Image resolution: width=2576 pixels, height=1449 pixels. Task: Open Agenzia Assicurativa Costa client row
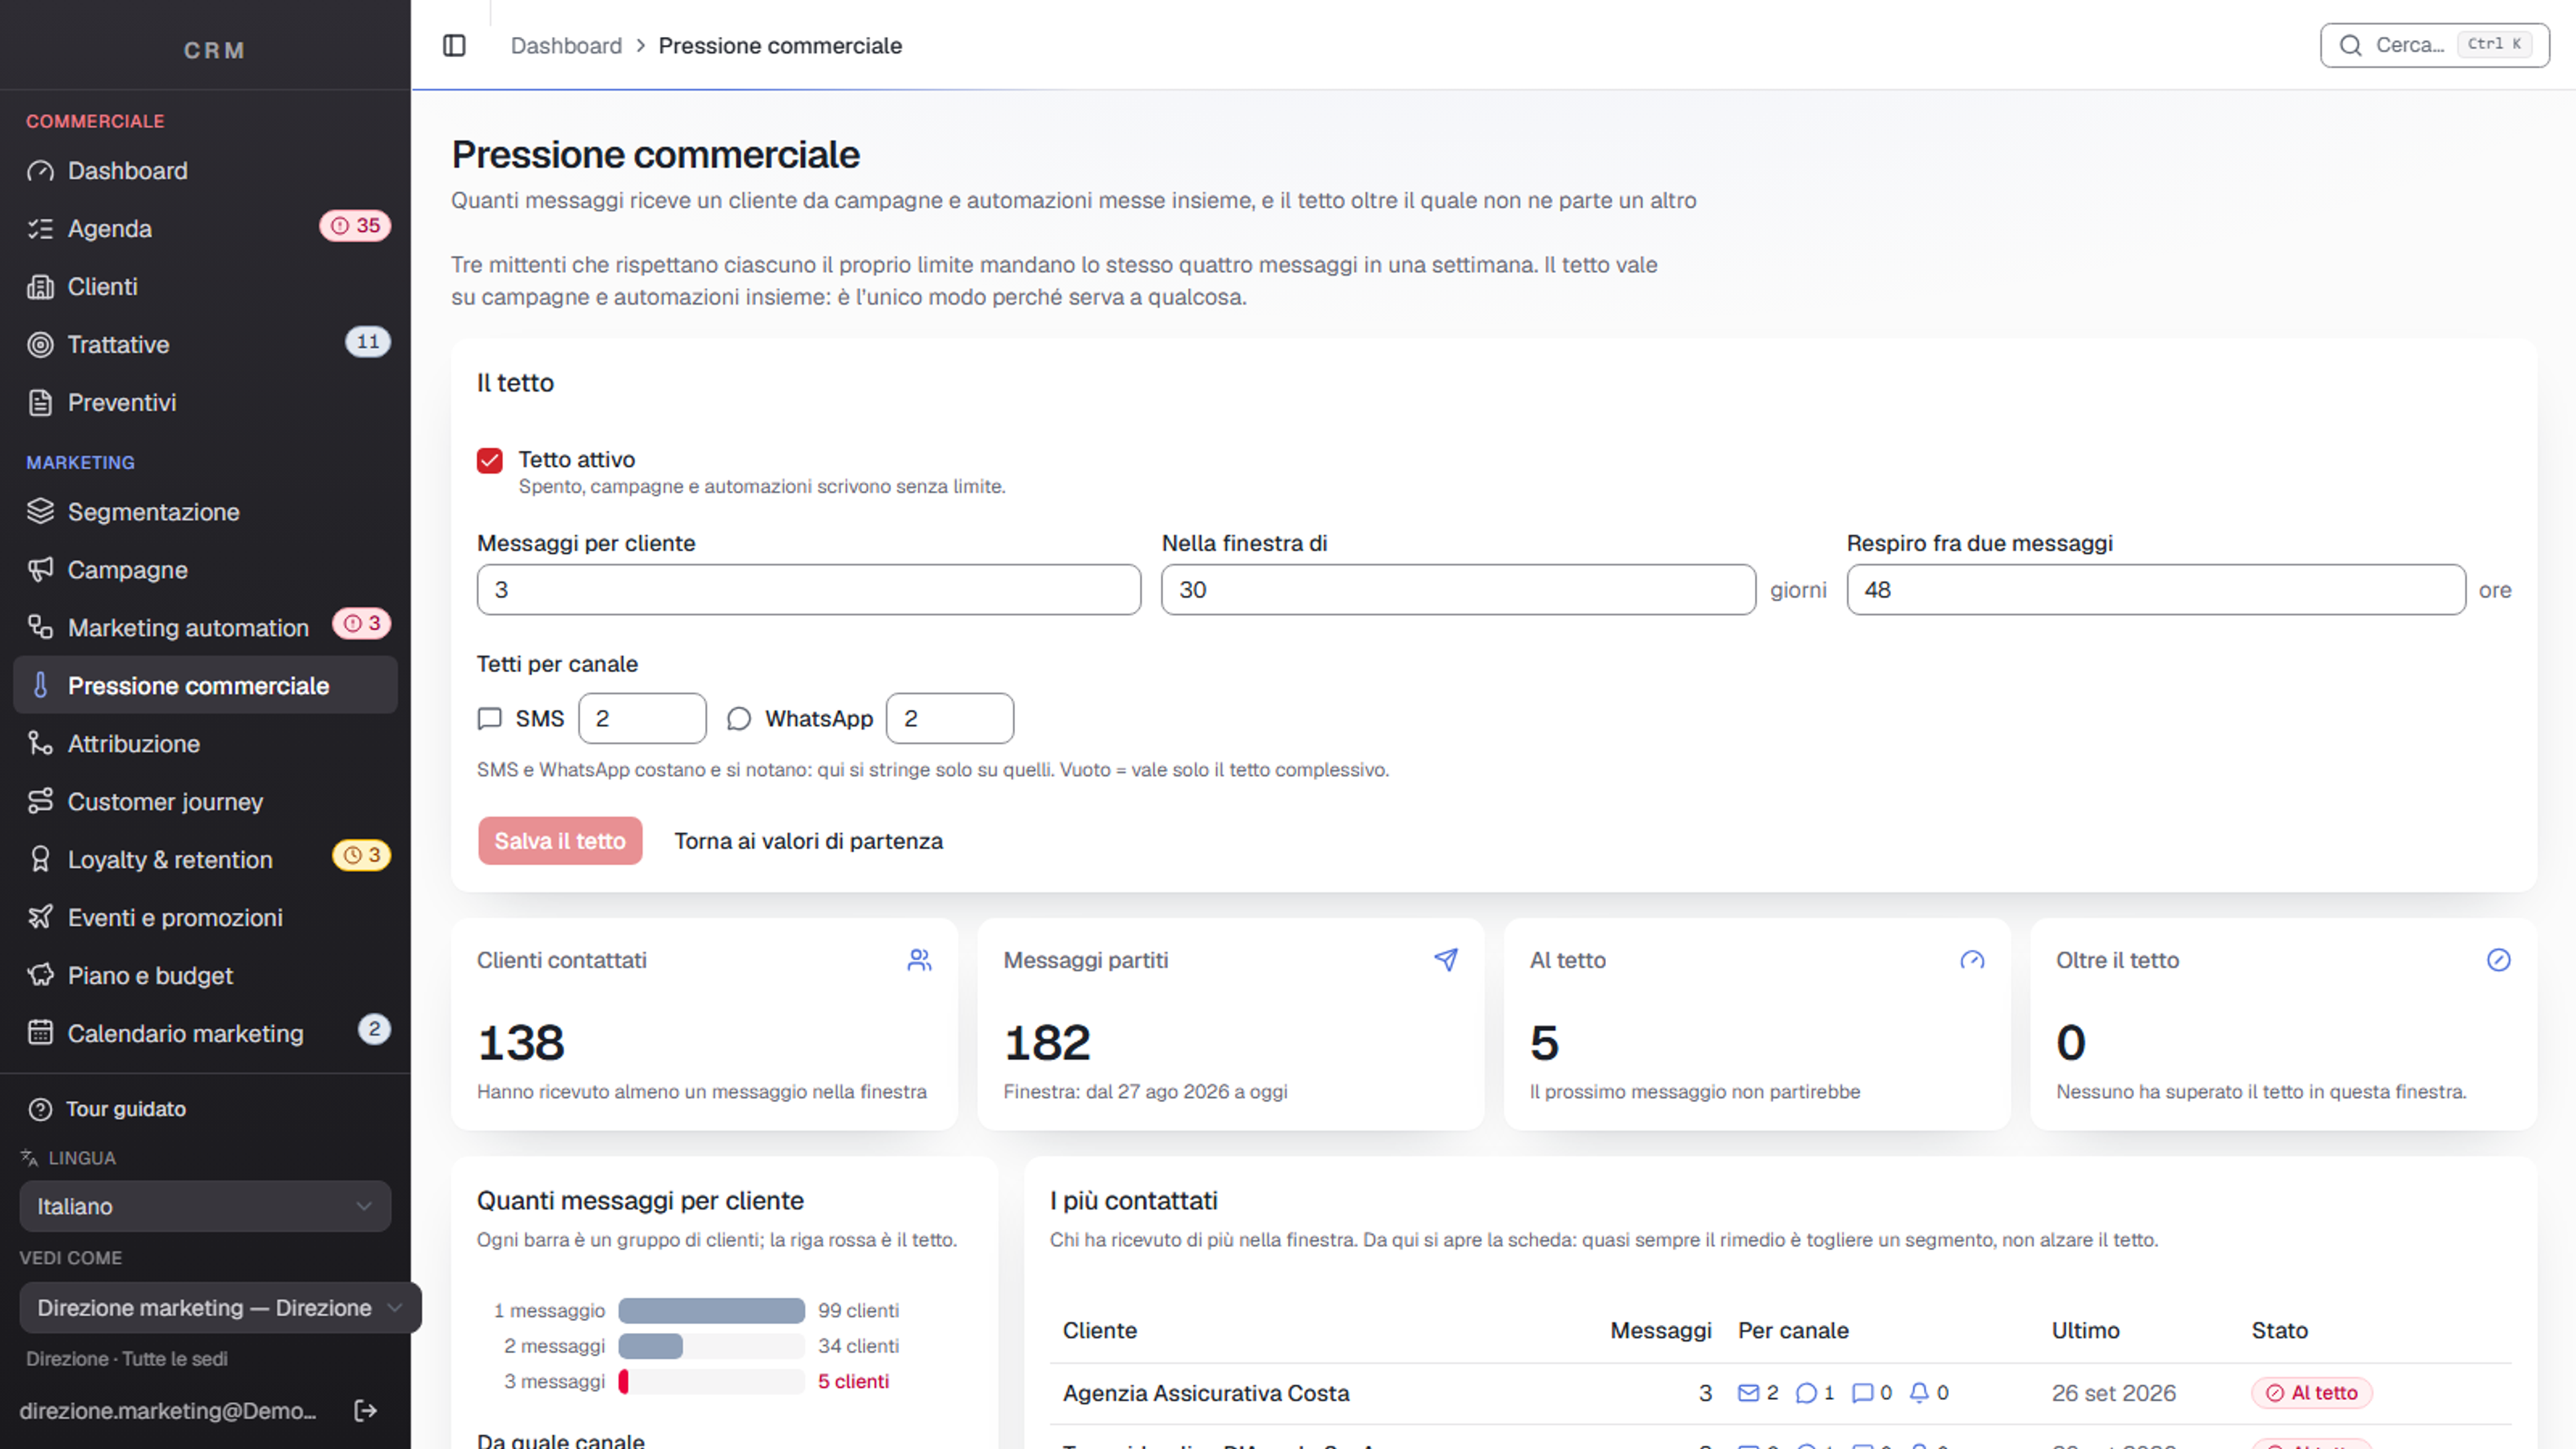(x=1780, y=1394)
